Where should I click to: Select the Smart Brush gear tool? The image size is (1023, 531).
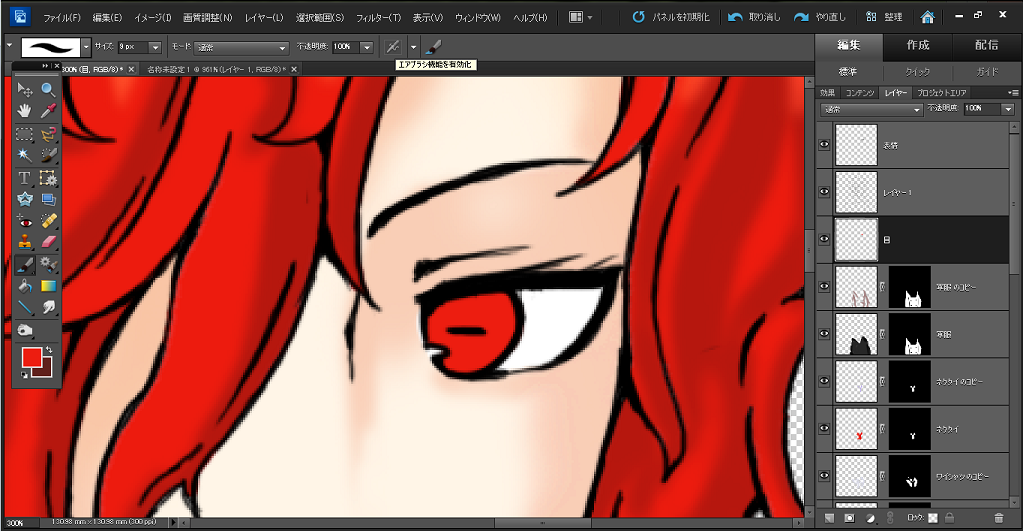pyautogui.click(x=48, y=264)
